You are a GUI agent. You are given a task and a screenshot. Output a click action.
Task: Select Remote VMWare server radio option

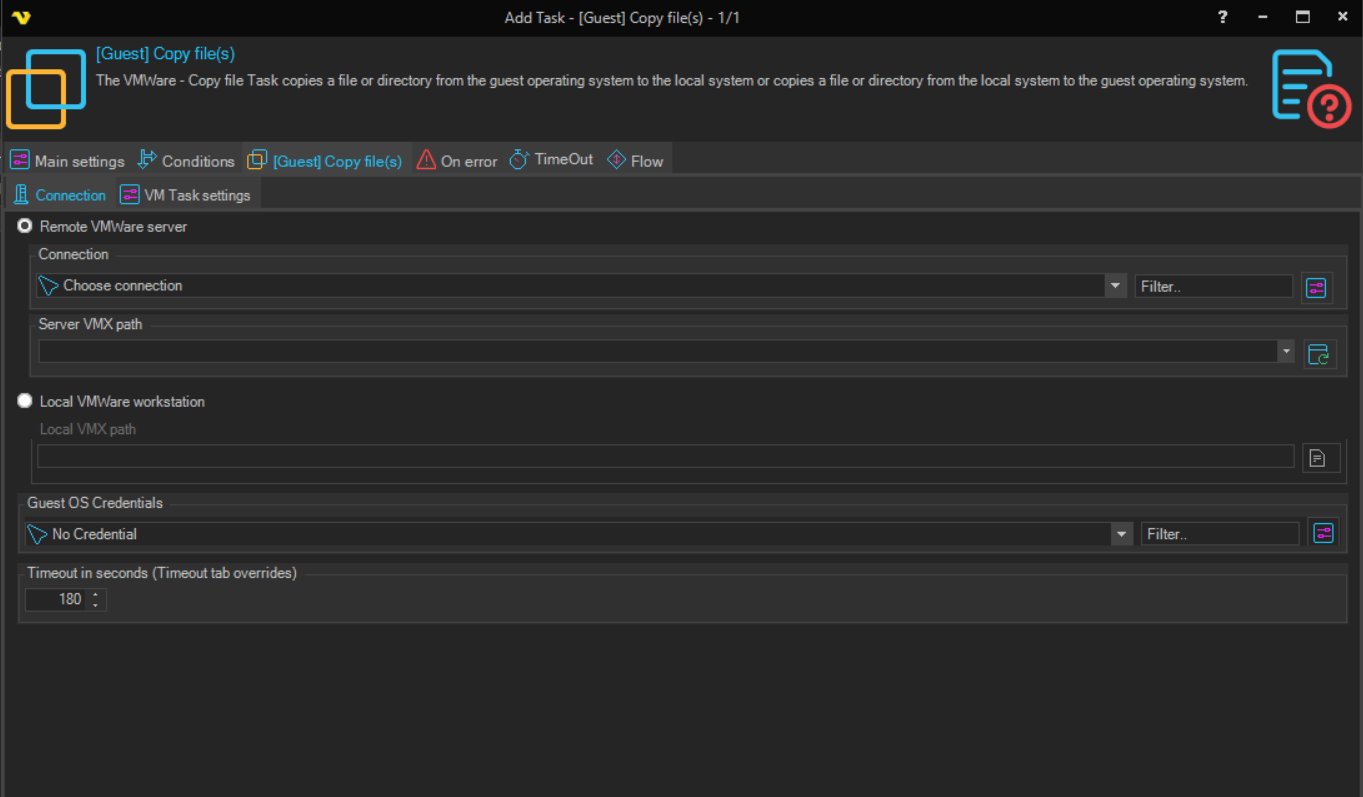(25, 226)
